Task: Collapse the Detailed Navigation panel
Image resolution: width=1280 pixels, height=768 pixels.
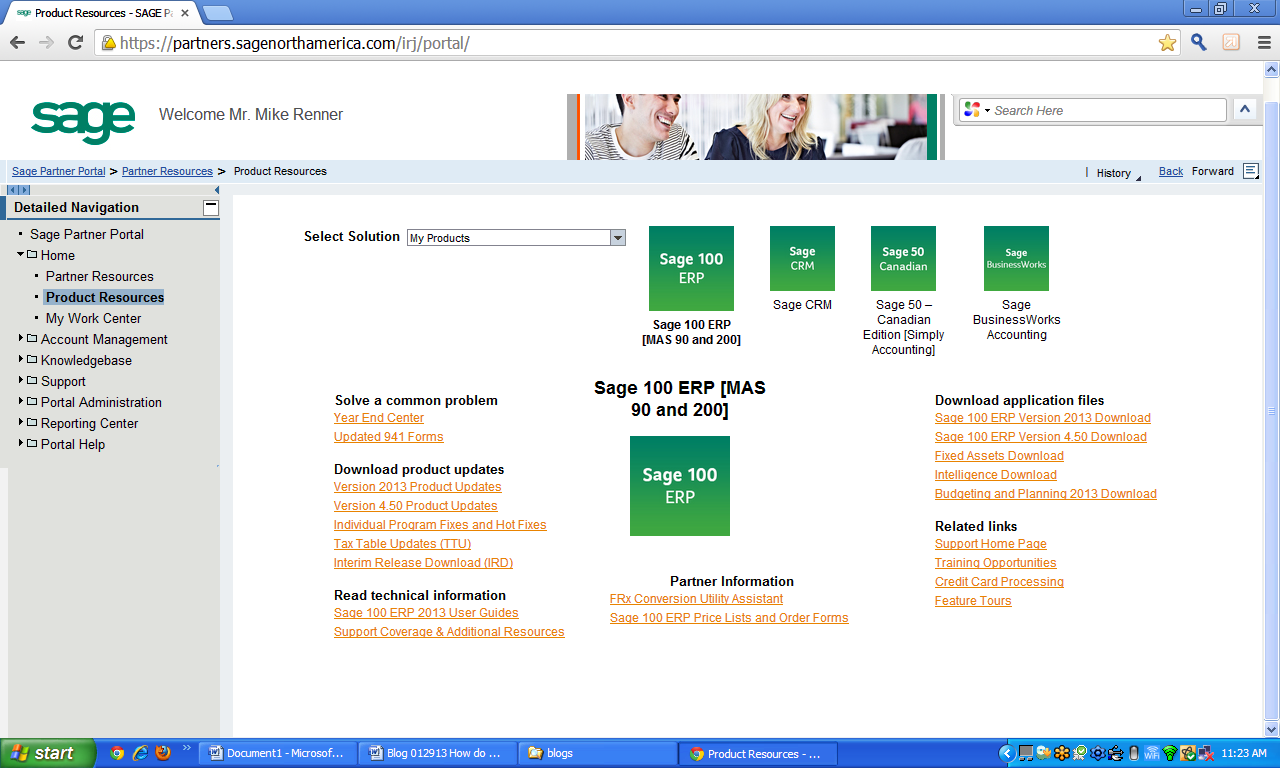Action: point(210,208)
